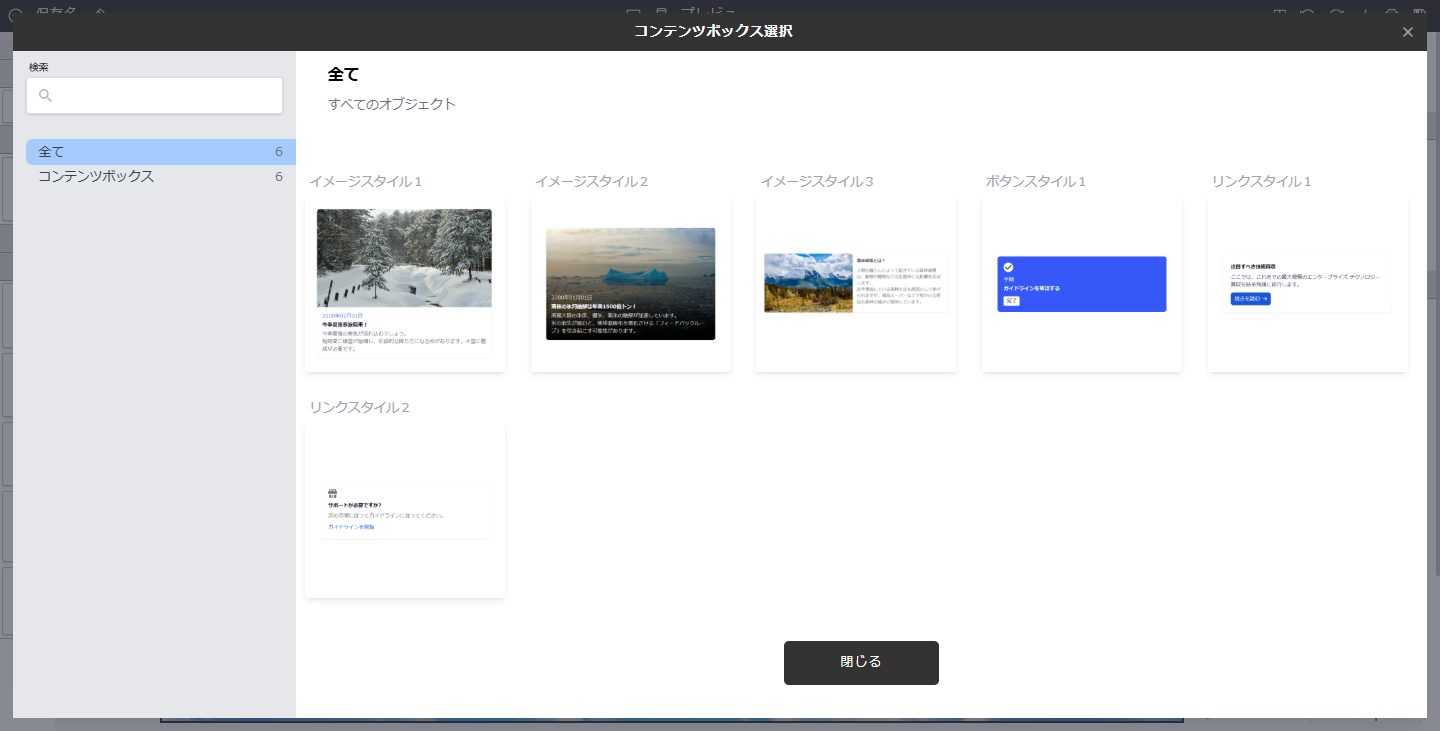Click the checkmark icon in ボタンスタイル1 preview
The height and width of the screenshot is (731, 1440).
pos(1008,267)
